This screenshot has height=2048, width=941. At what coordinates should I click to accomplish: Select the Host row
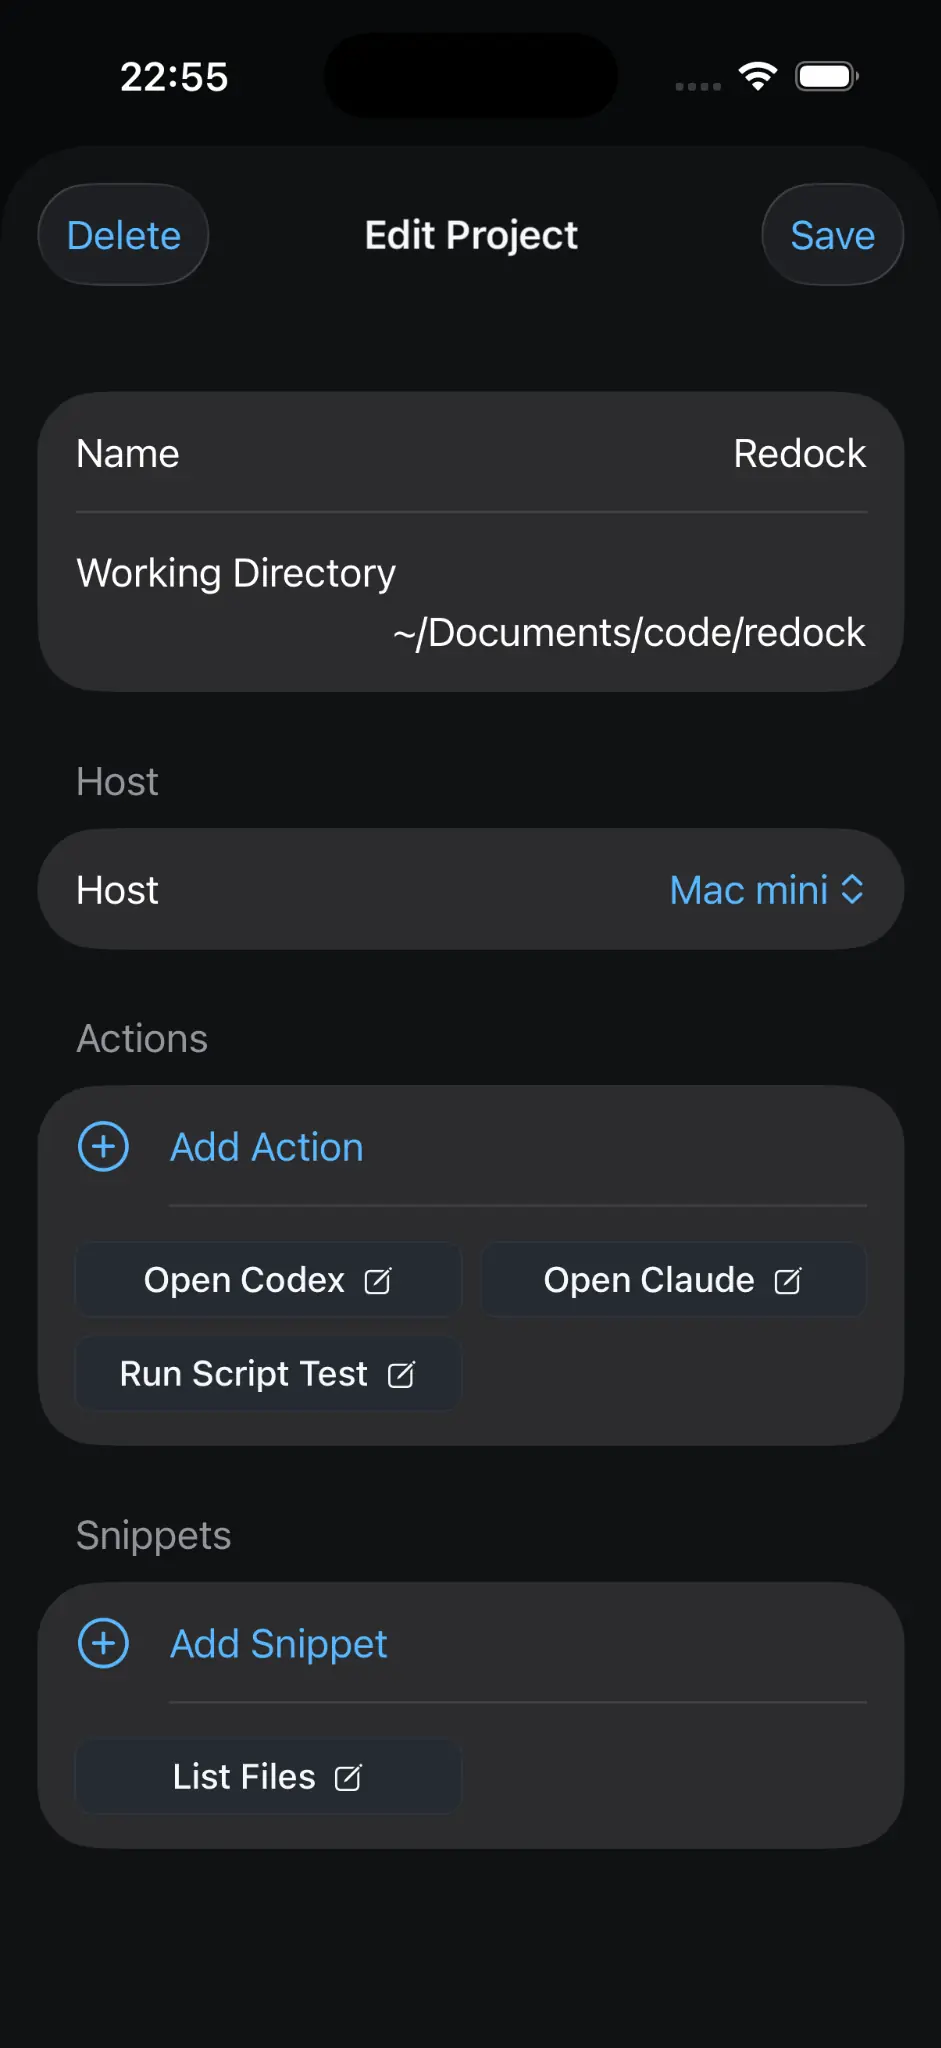point(471,889)
